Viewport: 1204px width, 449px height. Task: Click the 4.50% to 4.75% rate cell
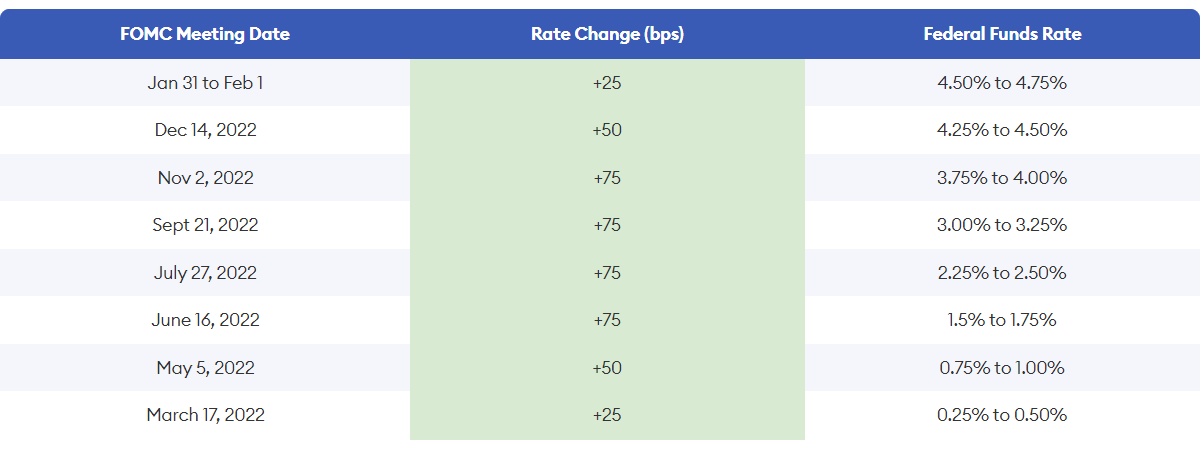click(x=1002, y=83)
